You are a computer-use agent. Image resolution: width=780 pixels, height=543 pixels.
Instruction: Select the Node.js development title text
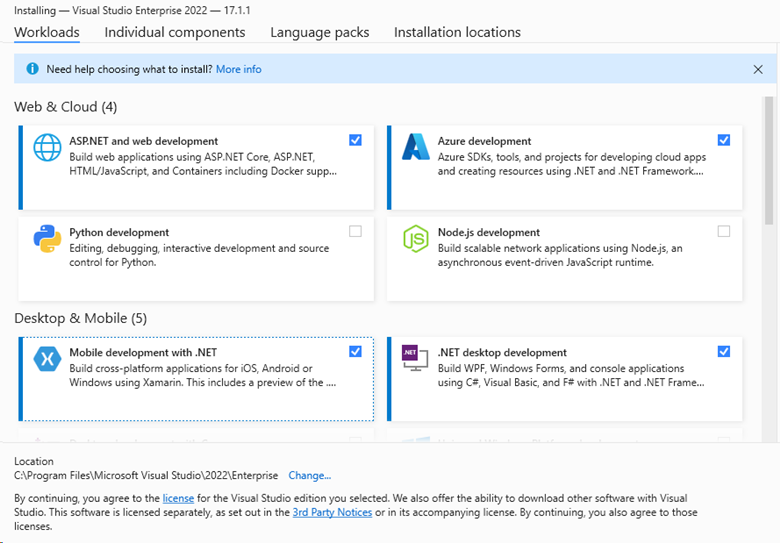click(x=488, y=232)
